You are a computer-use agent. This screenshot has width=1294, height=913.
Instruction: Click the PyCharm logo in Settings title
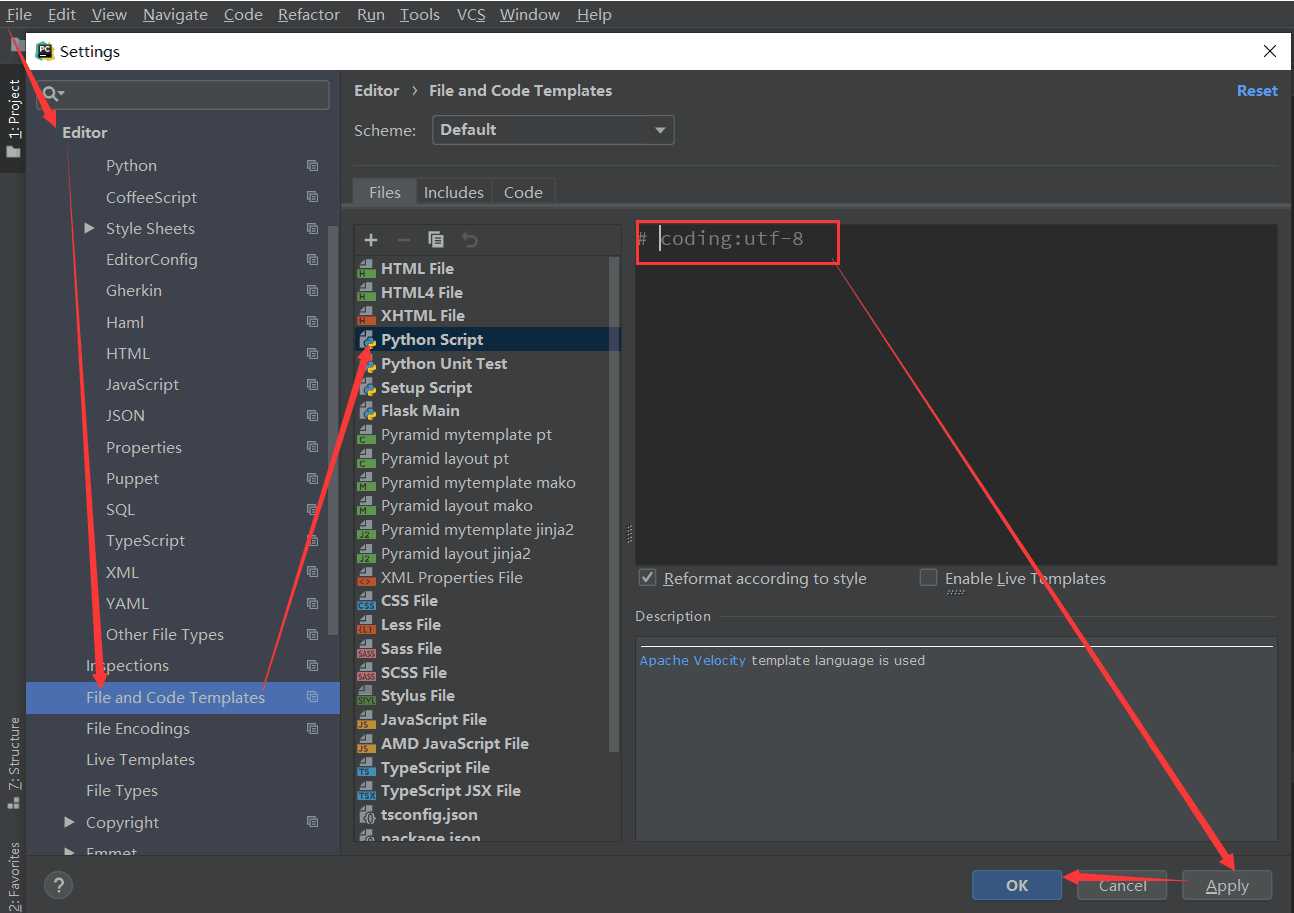[45, 51]
